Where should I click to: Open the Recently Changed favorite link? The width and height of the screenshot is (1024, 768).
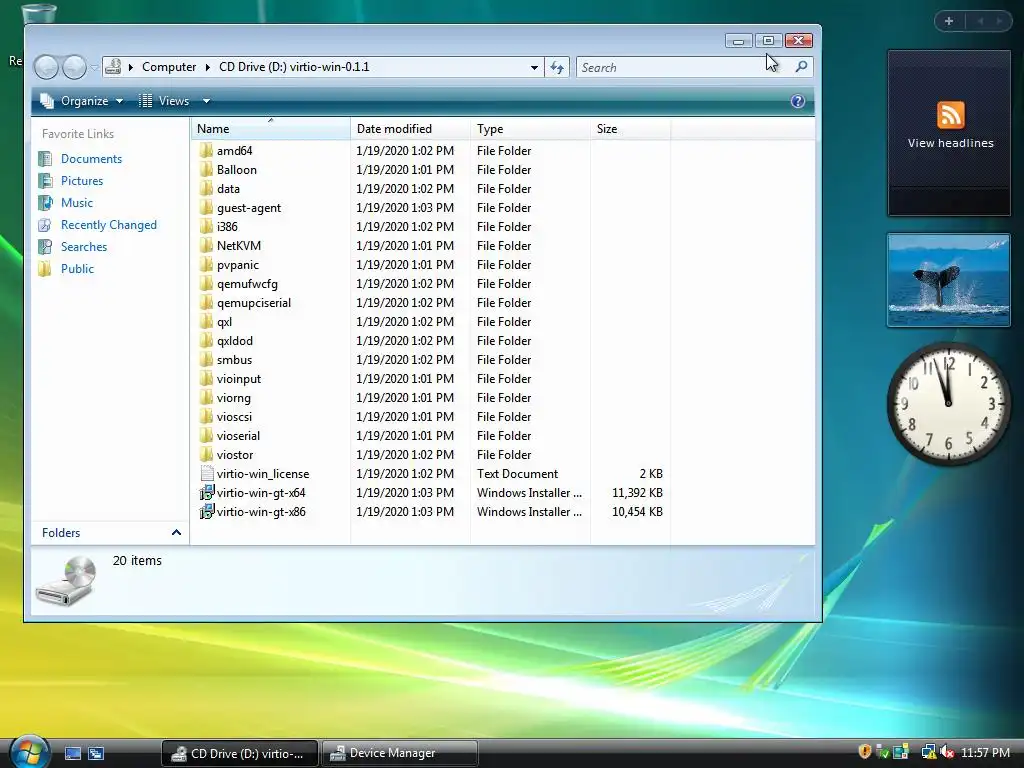point(109,225)
